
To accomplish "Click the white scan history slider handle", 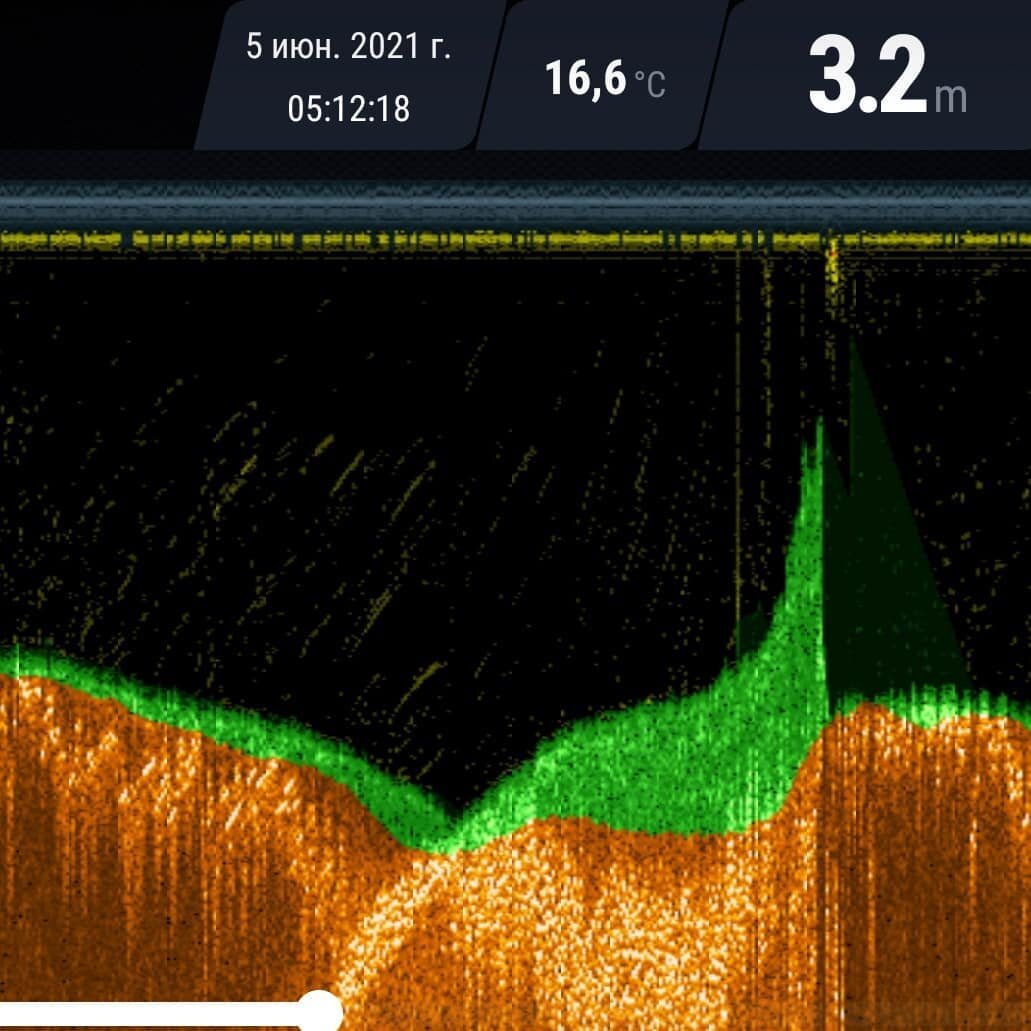I will [320, 1011].
